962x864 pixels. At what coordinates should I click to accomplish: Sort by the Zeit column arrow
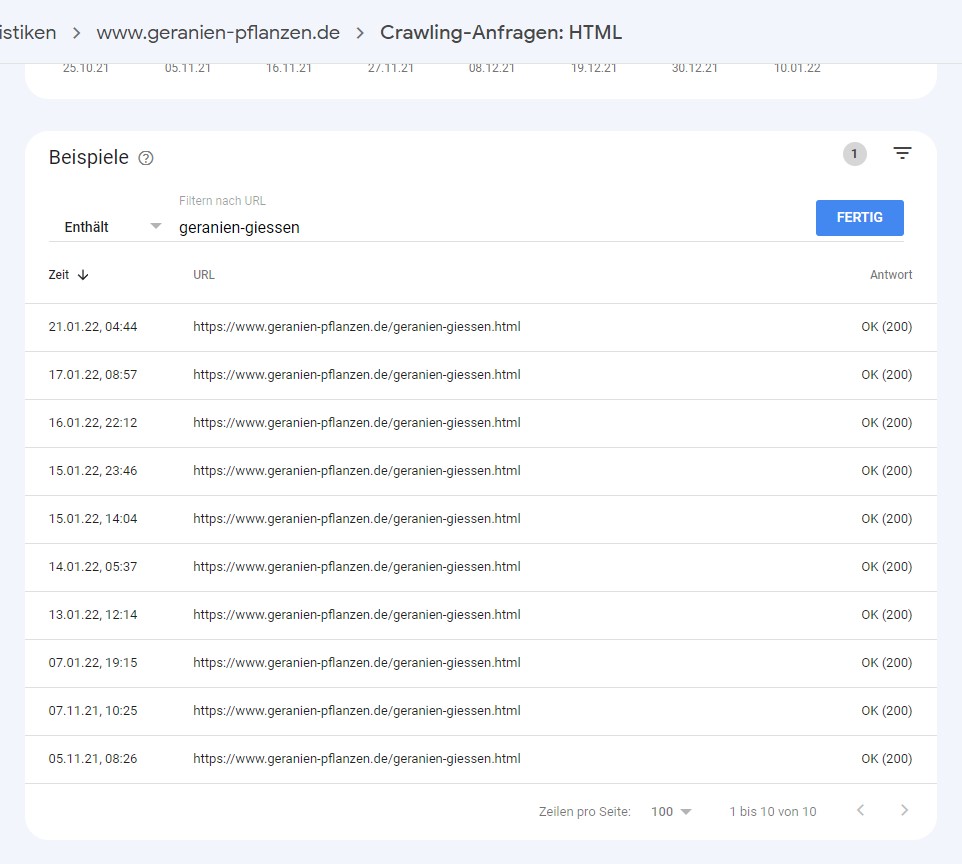coord(83,275)
